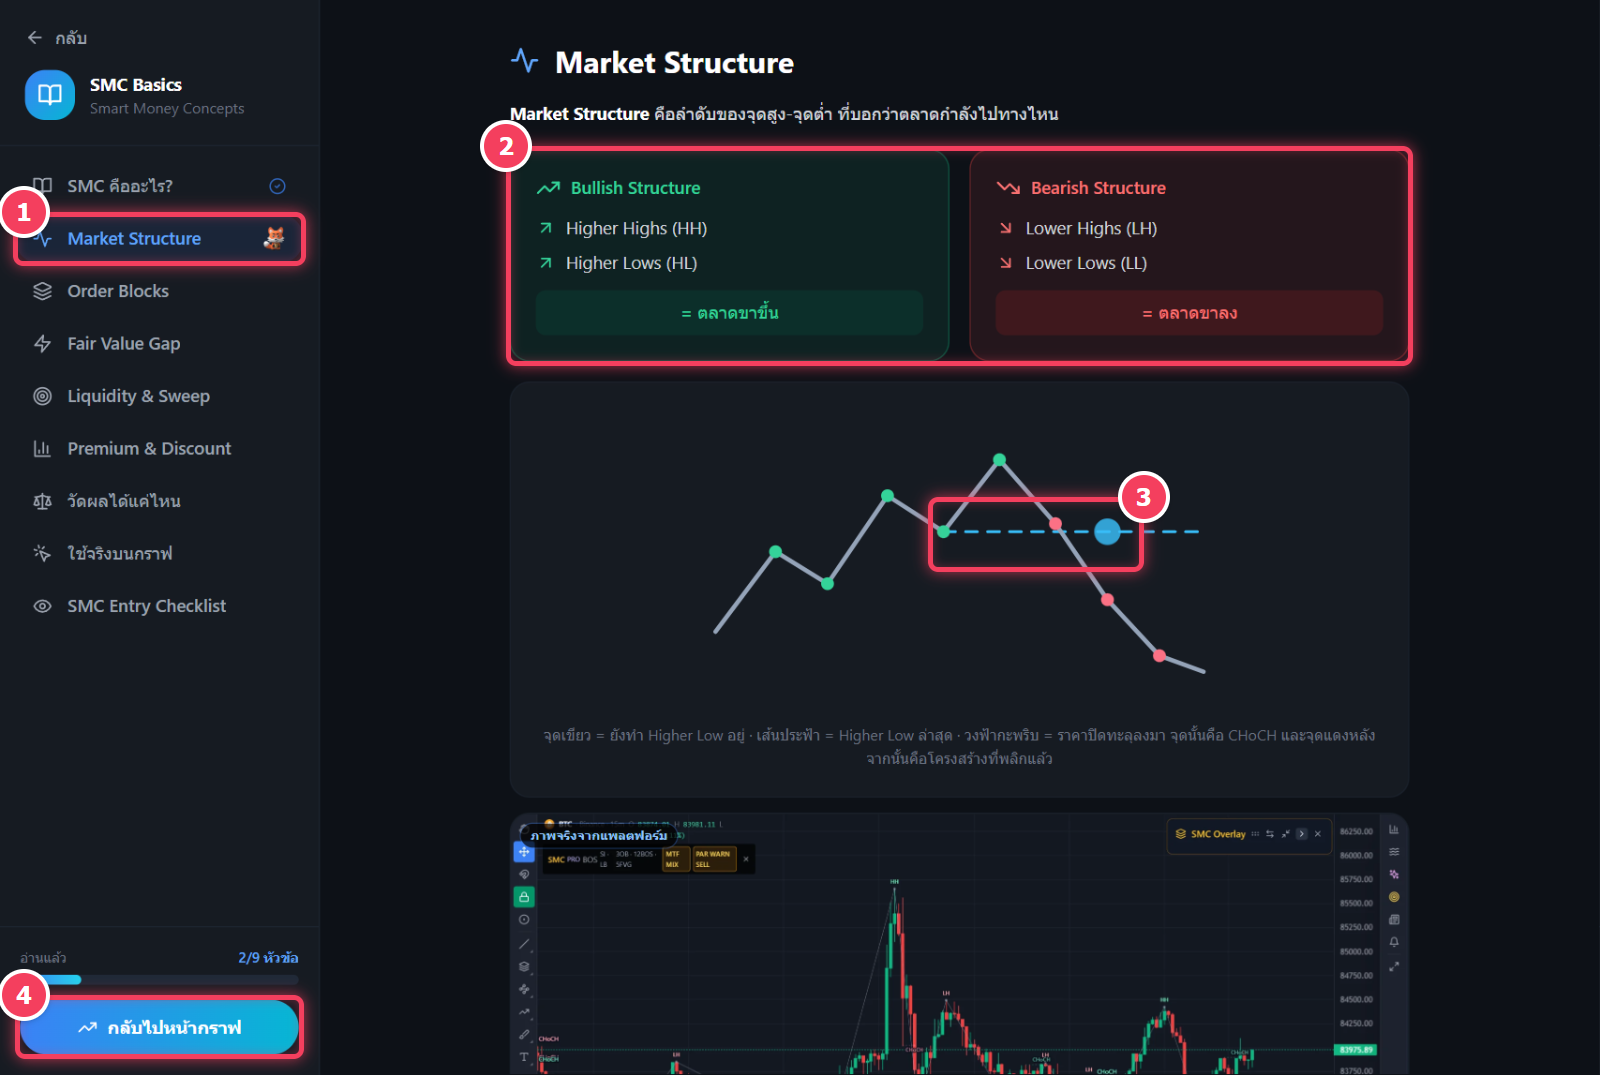Click the Smart Money Concepts subtitle

167,108
